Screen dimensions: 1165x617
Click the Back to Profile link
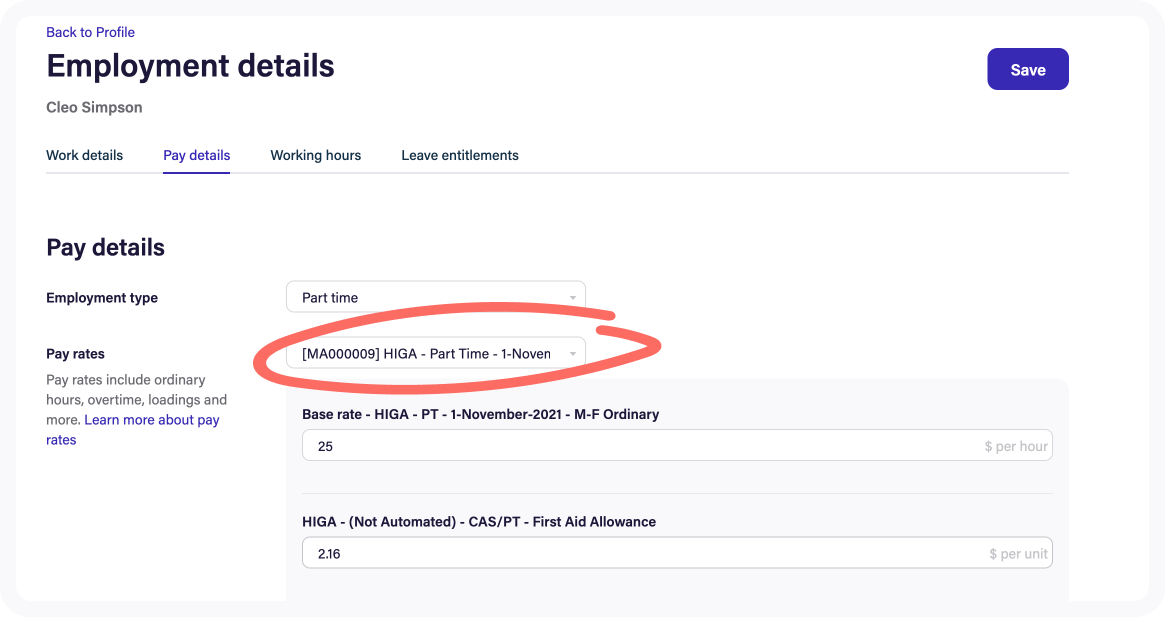pyautogui.click(x=90, y=32)
